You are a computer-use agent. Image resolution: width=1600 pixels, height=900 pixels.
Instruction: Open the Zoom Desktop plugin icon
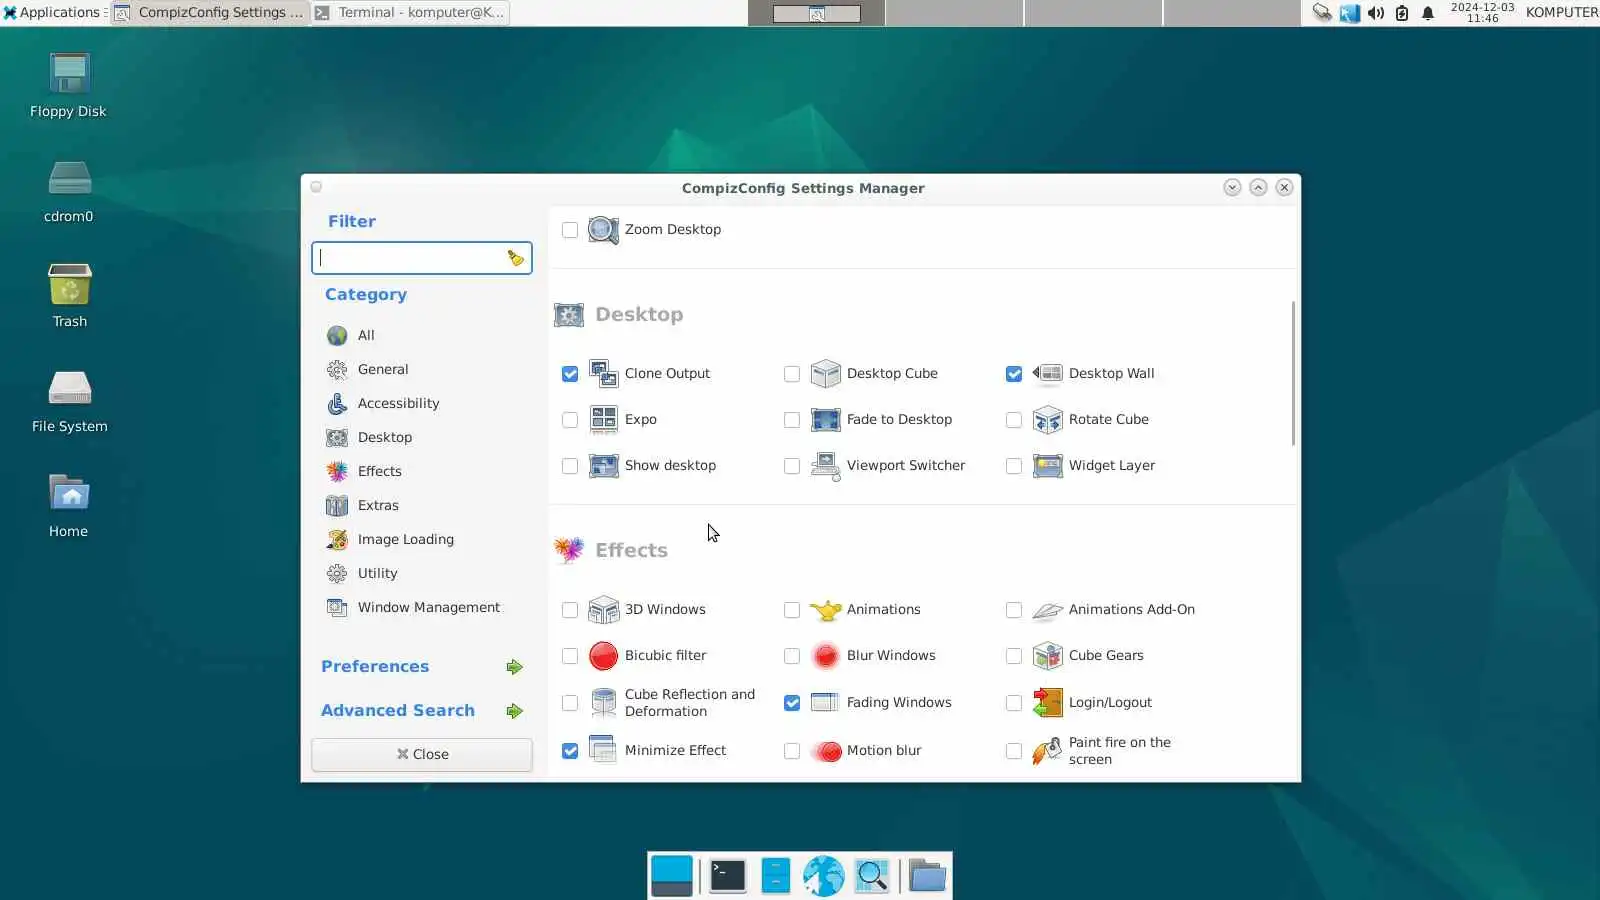[x=603, y=230]
